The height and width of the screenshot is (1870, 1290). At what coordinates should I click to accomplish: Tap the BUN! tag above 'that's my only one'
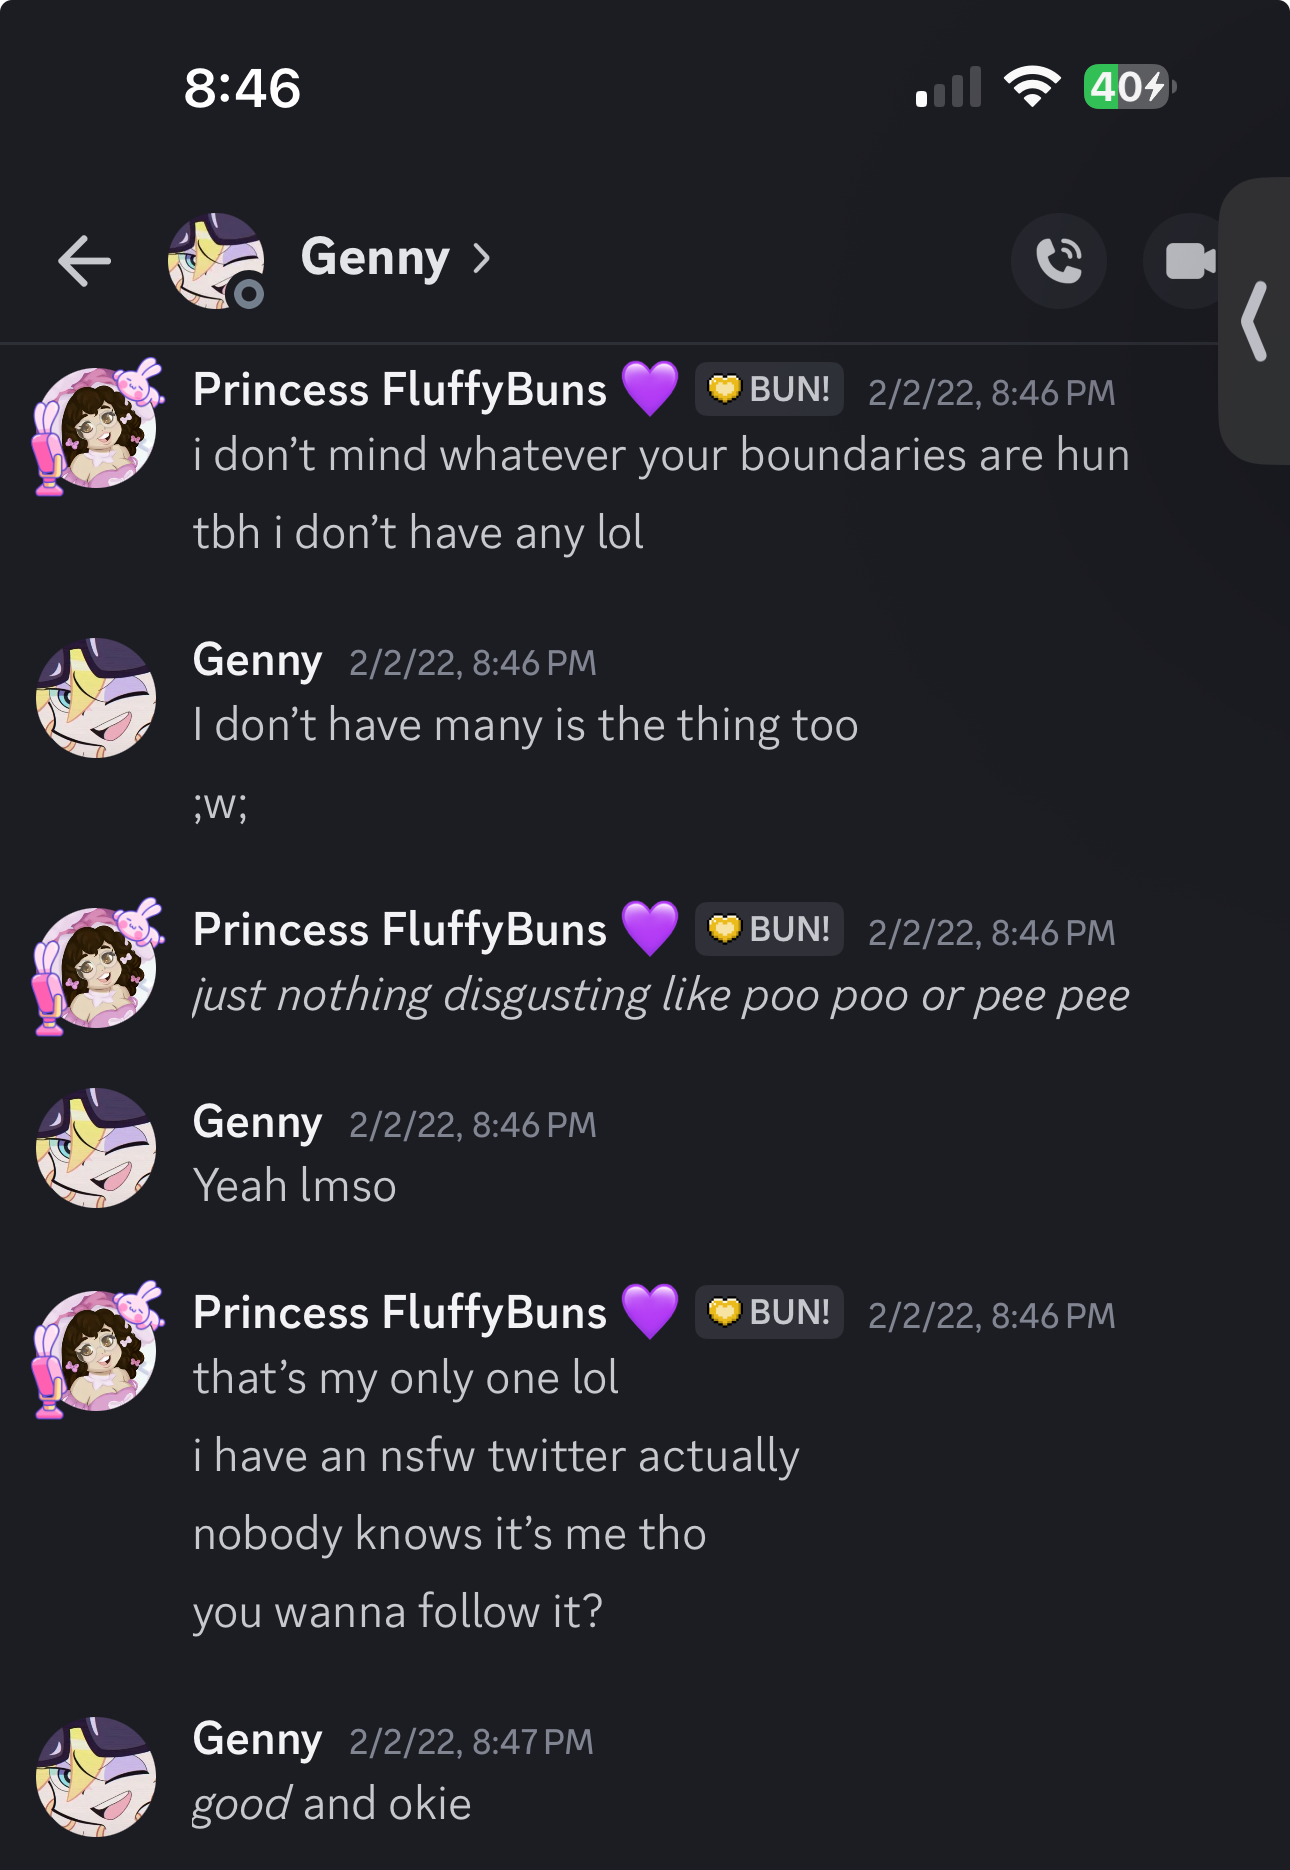(x=769, y=1312)
